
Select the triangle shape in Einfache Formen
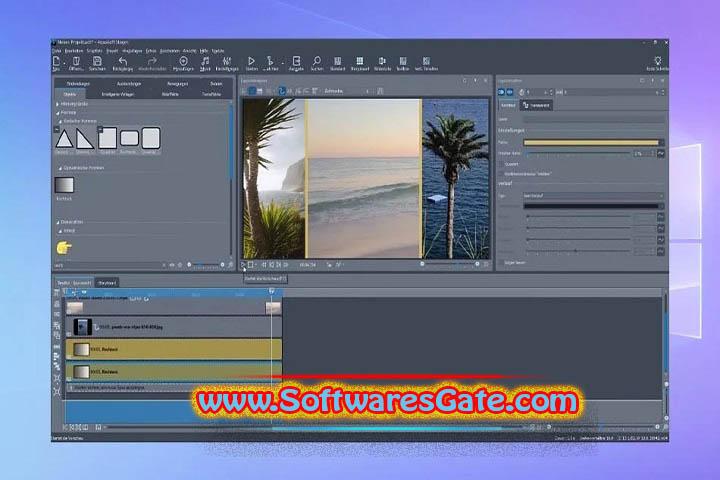(64, 139)
